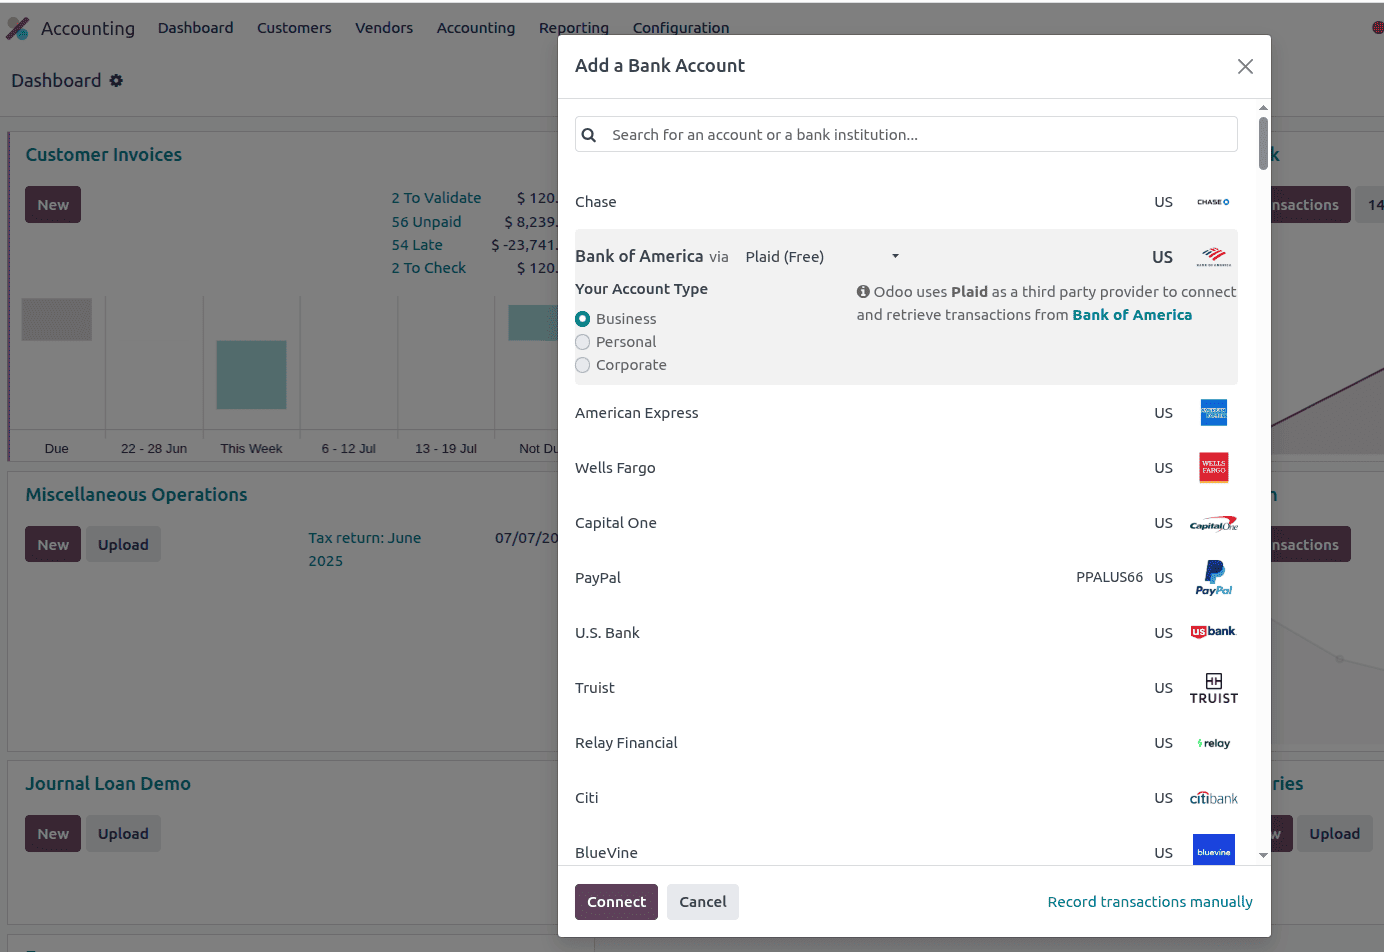Click Record transactions manually link

(1150, 902)
